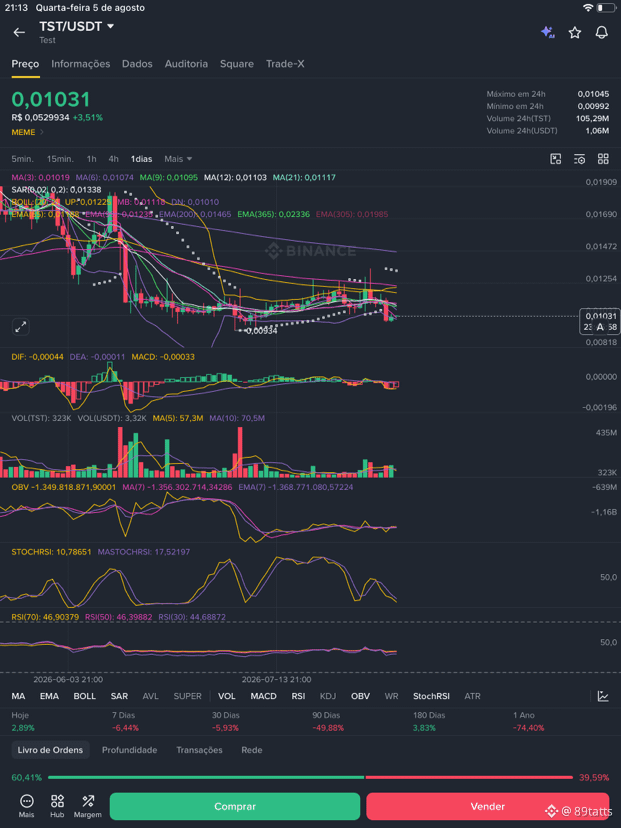Viewport: 621px width, 828px height.
Task: Open the Hub icon in the bottom bar
Action: (57, 806)
